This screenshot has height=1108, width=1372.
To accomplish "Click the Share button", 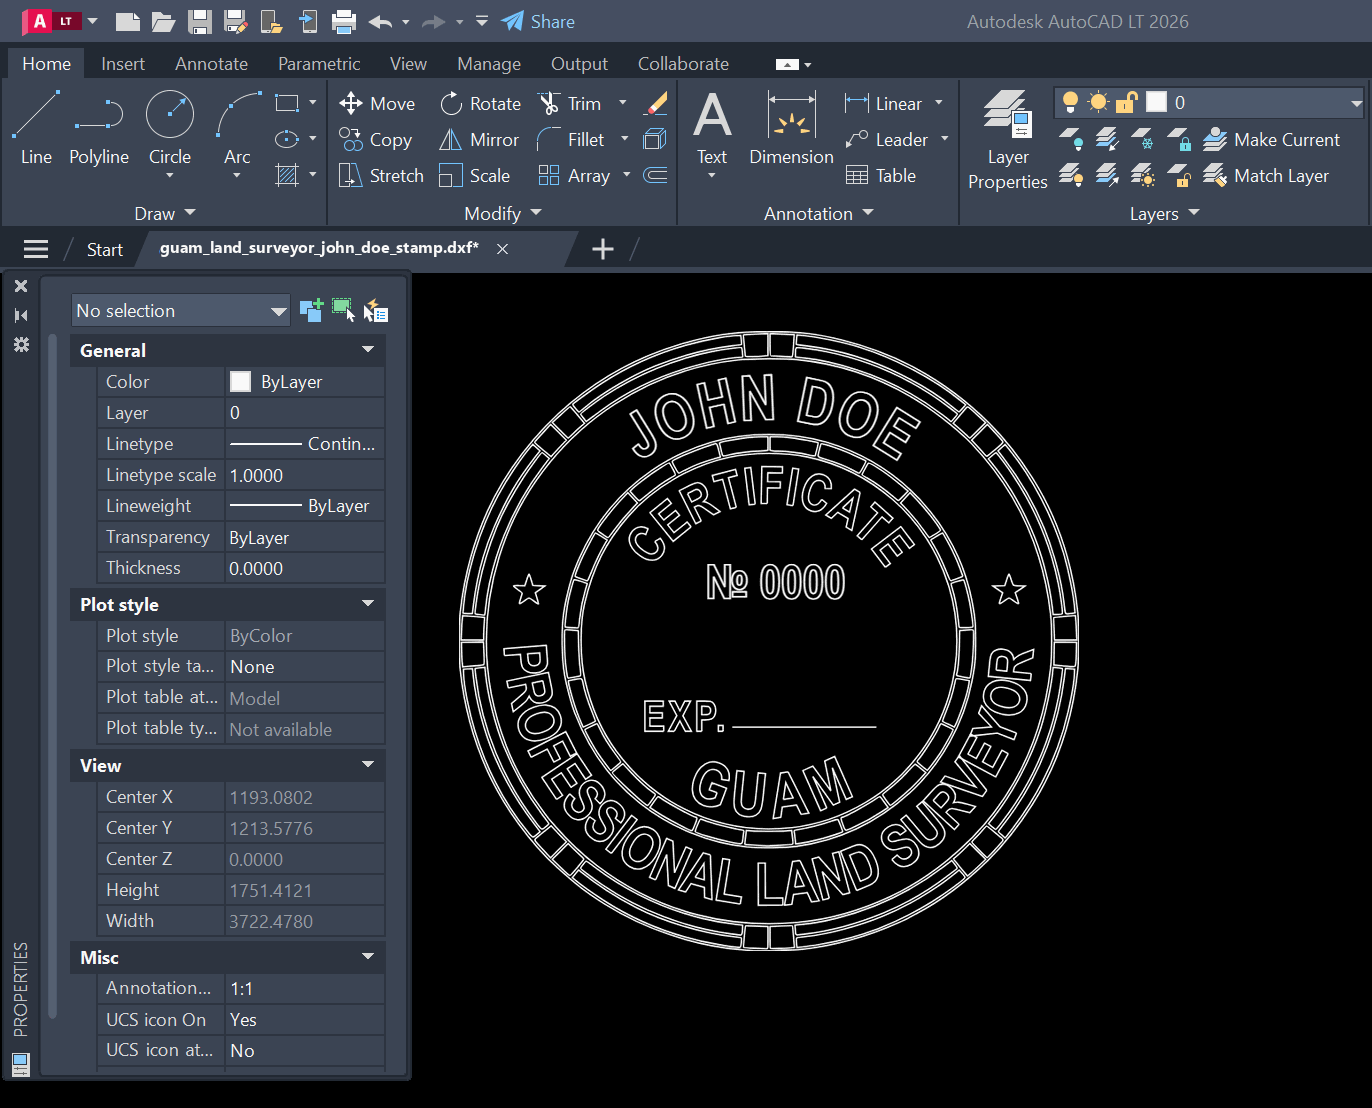I will tap(538, 21).
